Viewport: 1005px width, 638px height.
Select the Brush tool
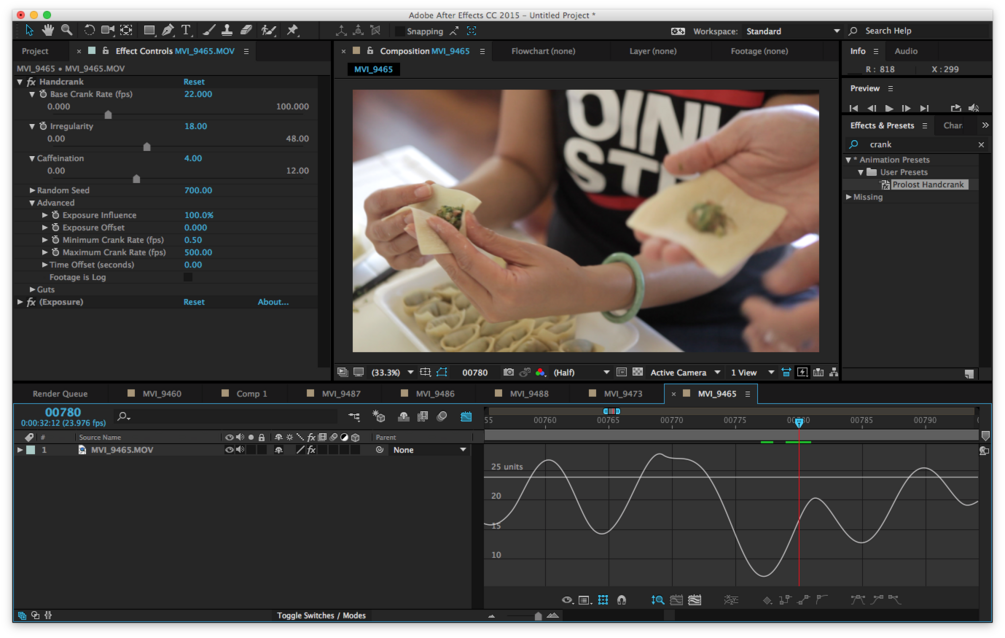209,30
